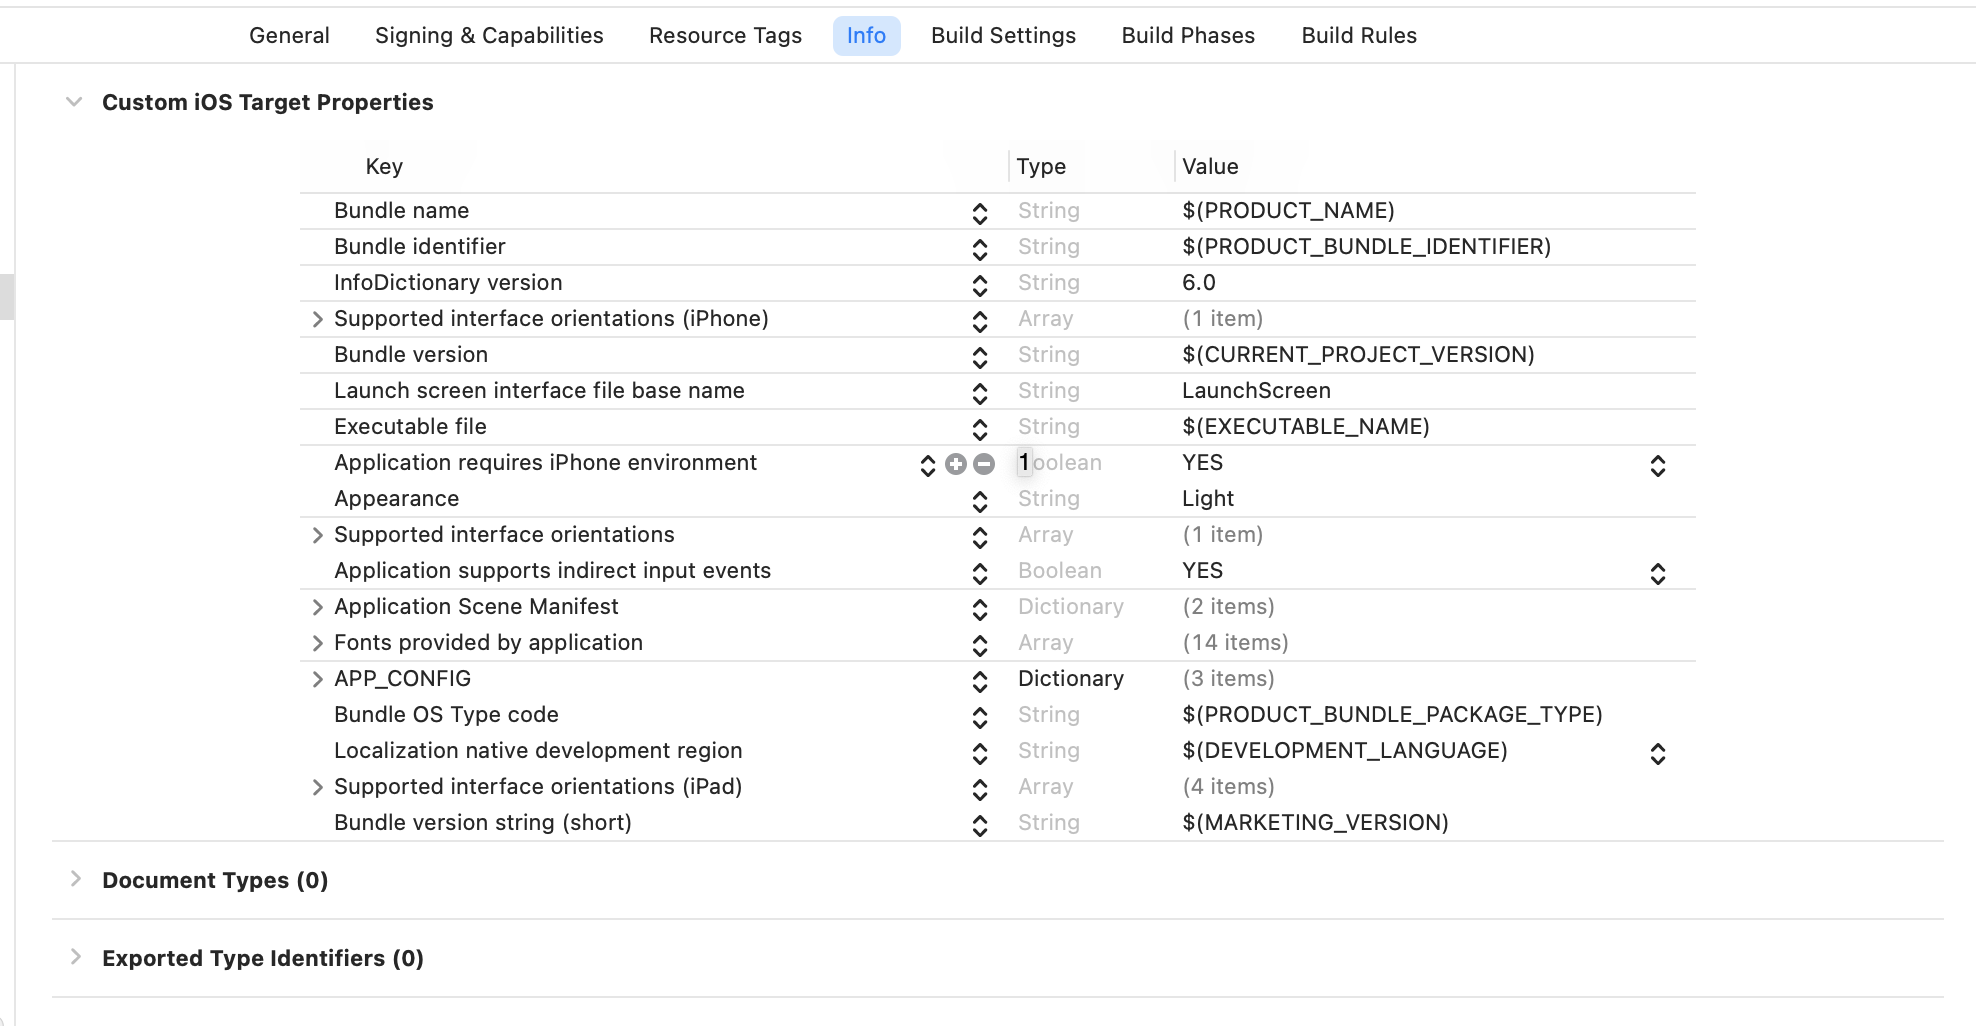Expand Supported interface orientations (iPhone)
The image size is (1976, 1026).
[x=317, y=319]
